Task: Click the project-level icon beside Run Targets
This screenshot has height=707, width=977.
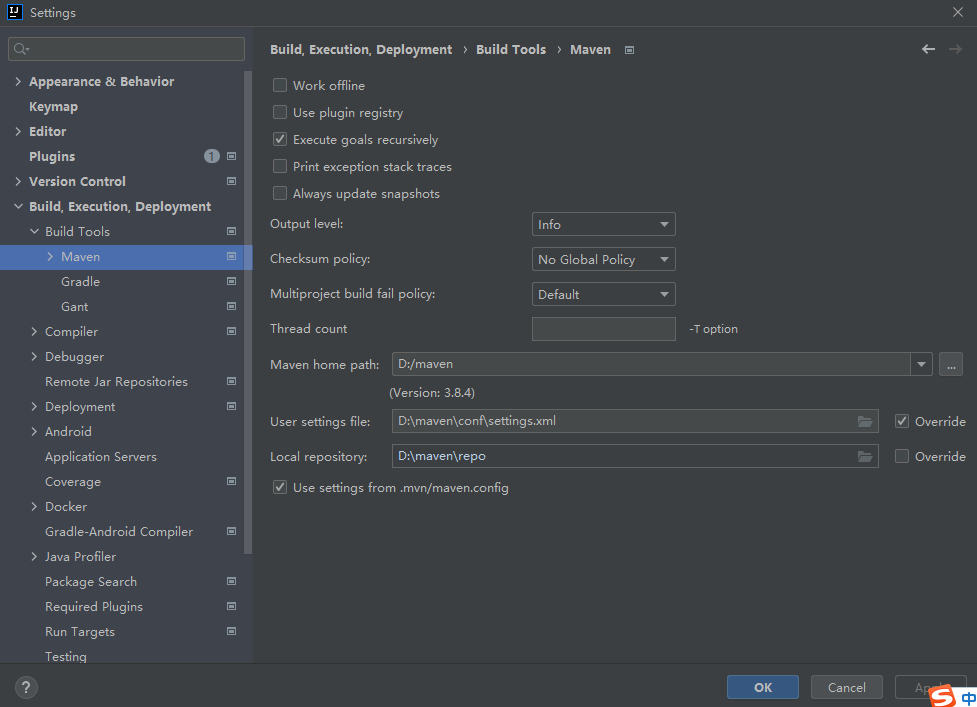Action: tap(231, 631)
